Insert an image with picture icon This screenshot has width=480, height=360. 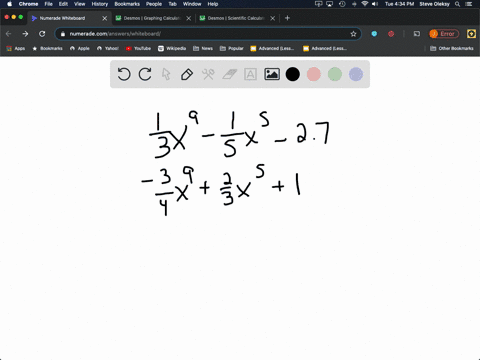pos(272,74)
